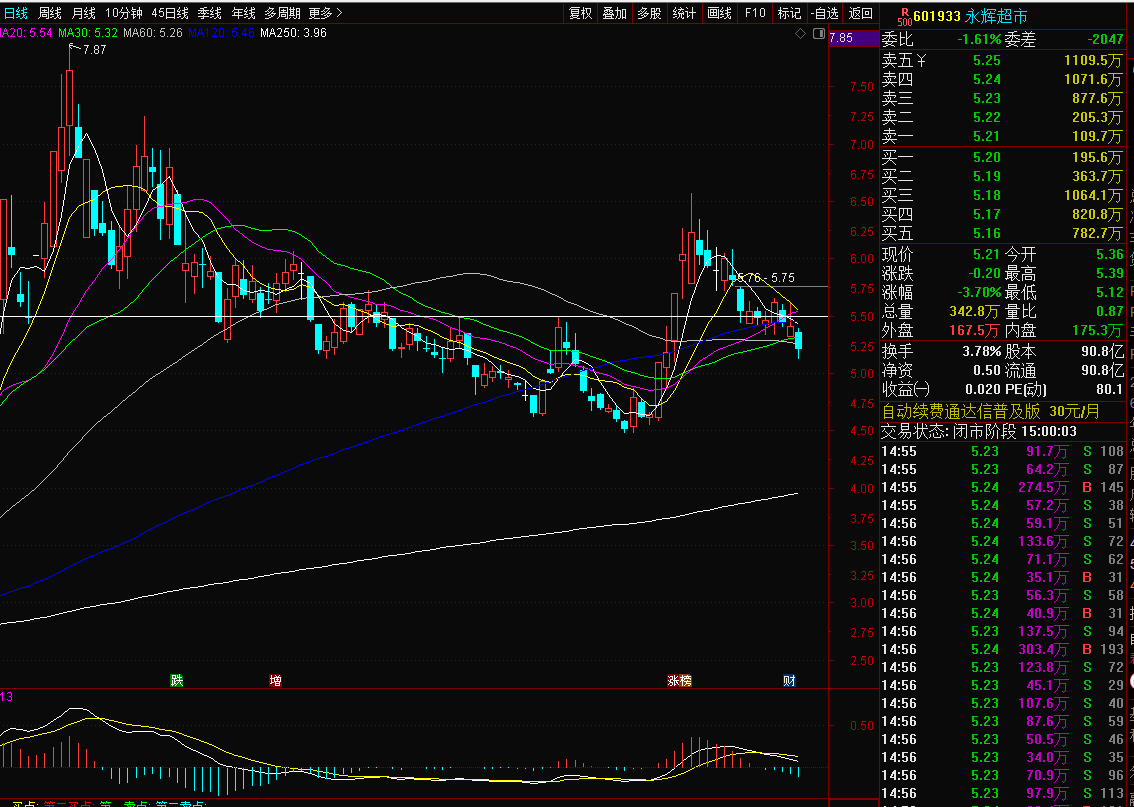1134x807 pixels.
Task: Click the 总量 342.8万 value
Action: click(x=975, y=312)
